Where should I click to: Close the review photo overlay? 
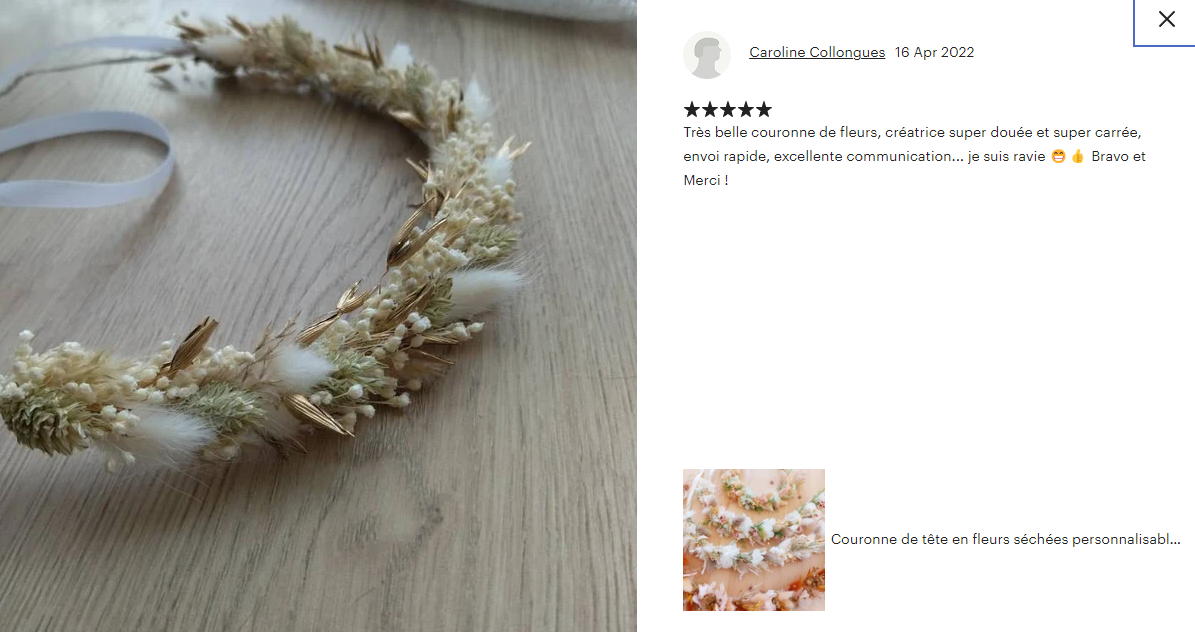1166,20
